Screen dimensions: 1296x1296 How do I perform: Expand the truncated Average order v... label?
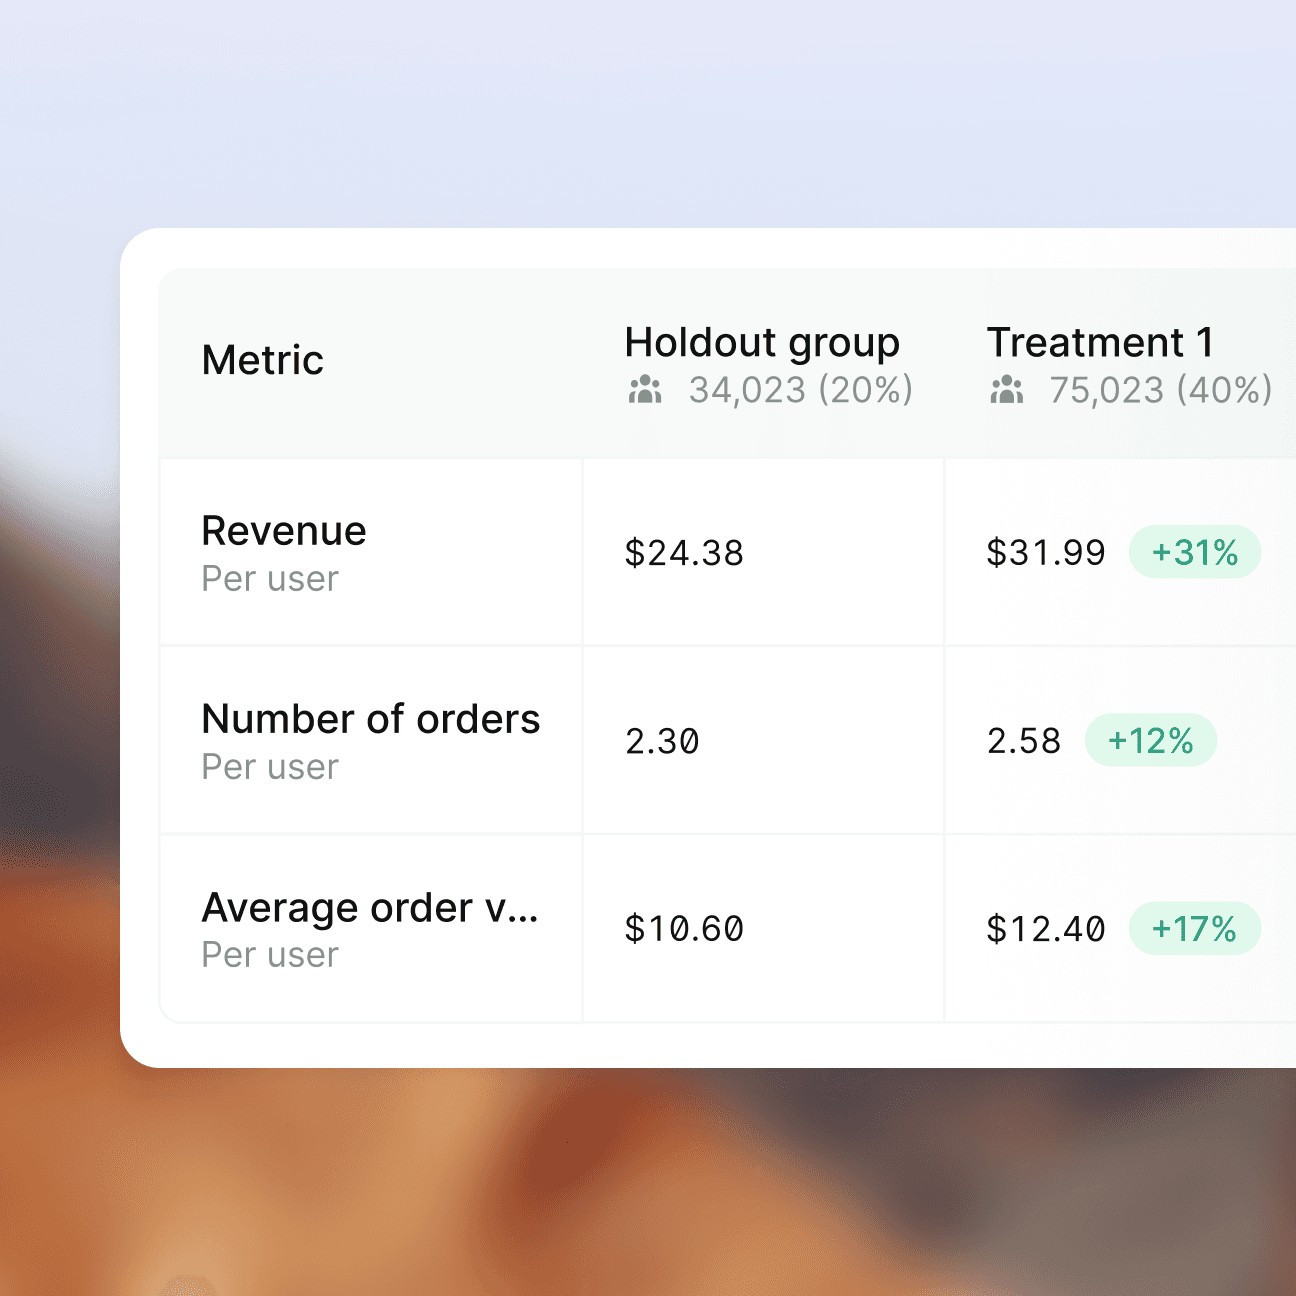tap(370, 908)
